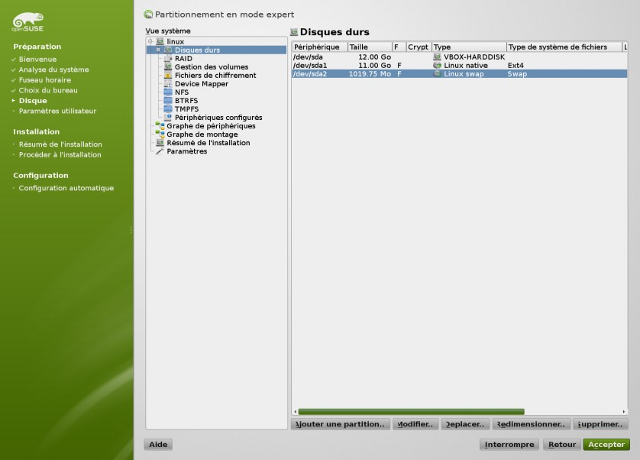
Task: Click the BTRFS folder icon
Action: (168, 101)
